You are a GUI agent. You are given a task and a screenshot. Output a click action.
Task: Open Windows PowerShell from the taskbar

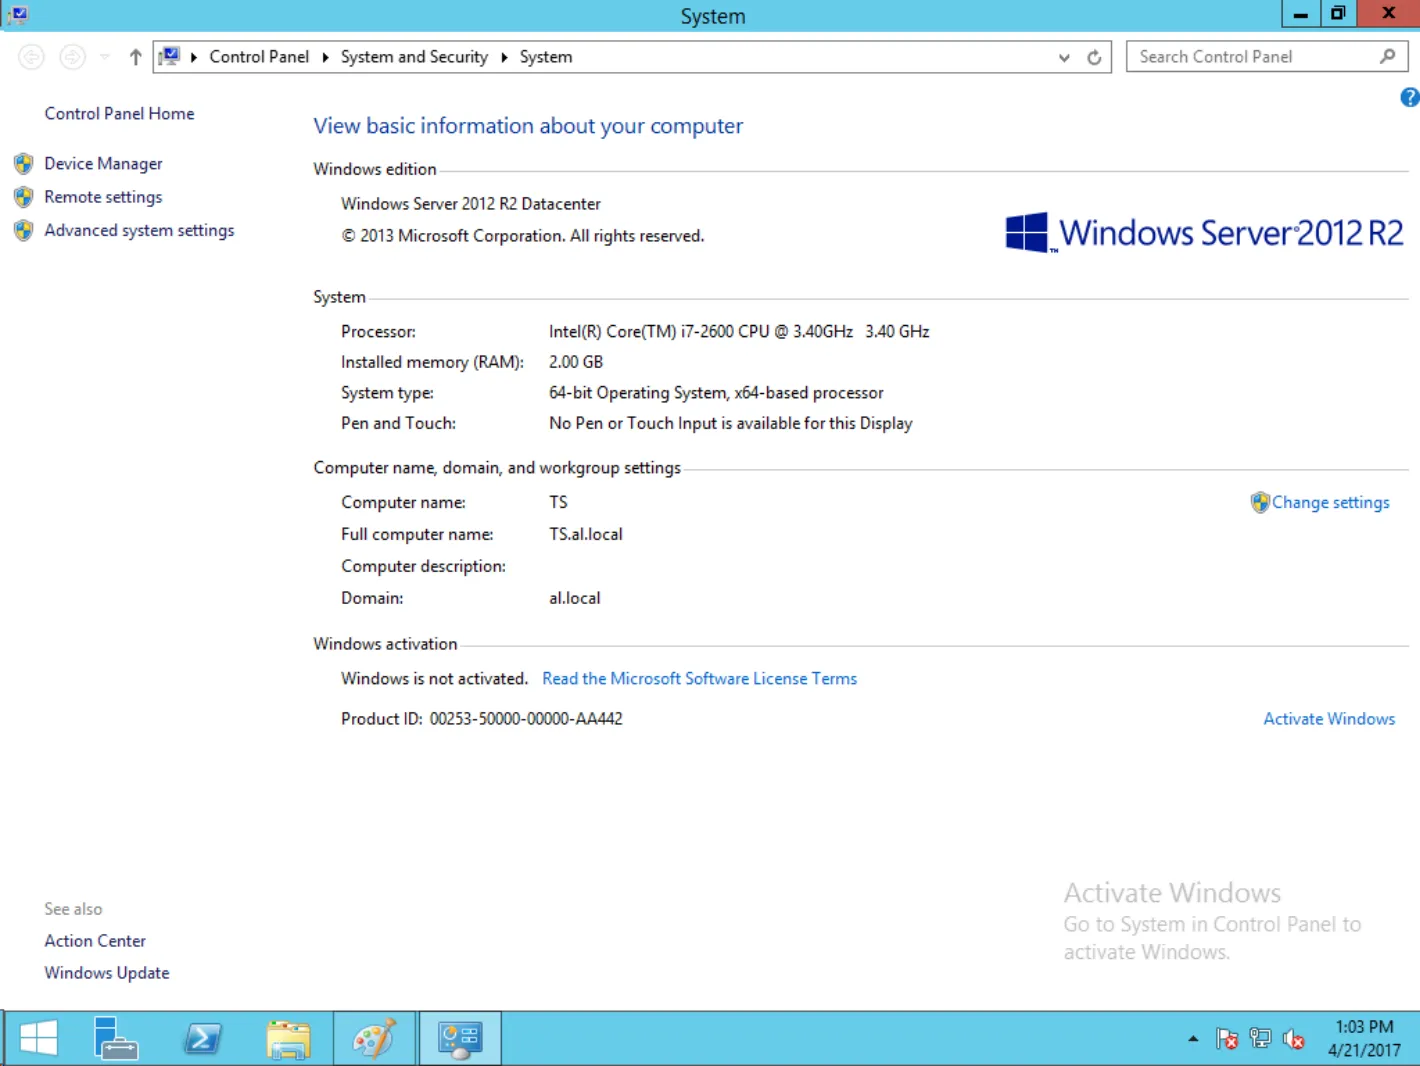(x=203, y=1038)
